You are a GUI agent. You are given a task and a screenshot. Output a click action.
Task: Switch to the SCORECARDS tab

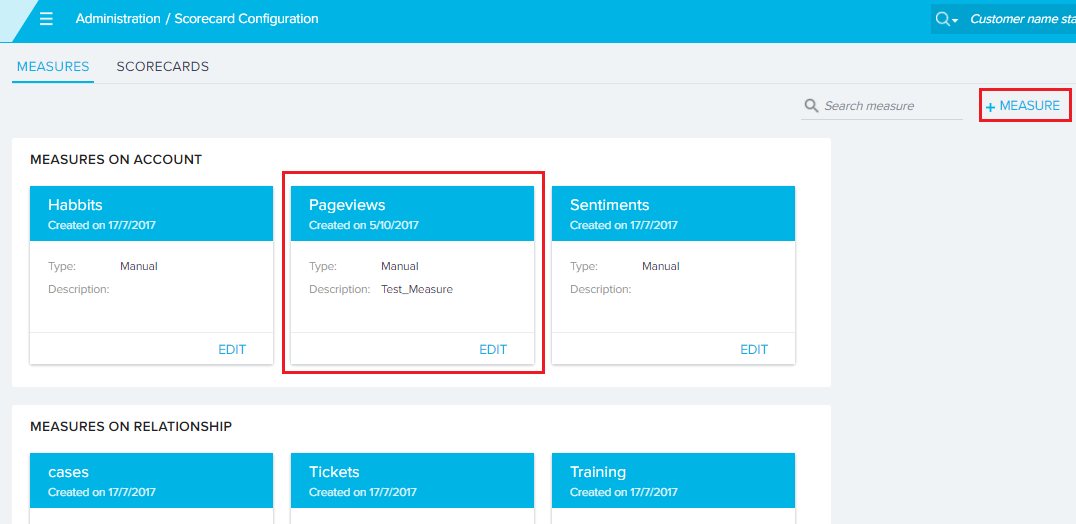point(163,67)
